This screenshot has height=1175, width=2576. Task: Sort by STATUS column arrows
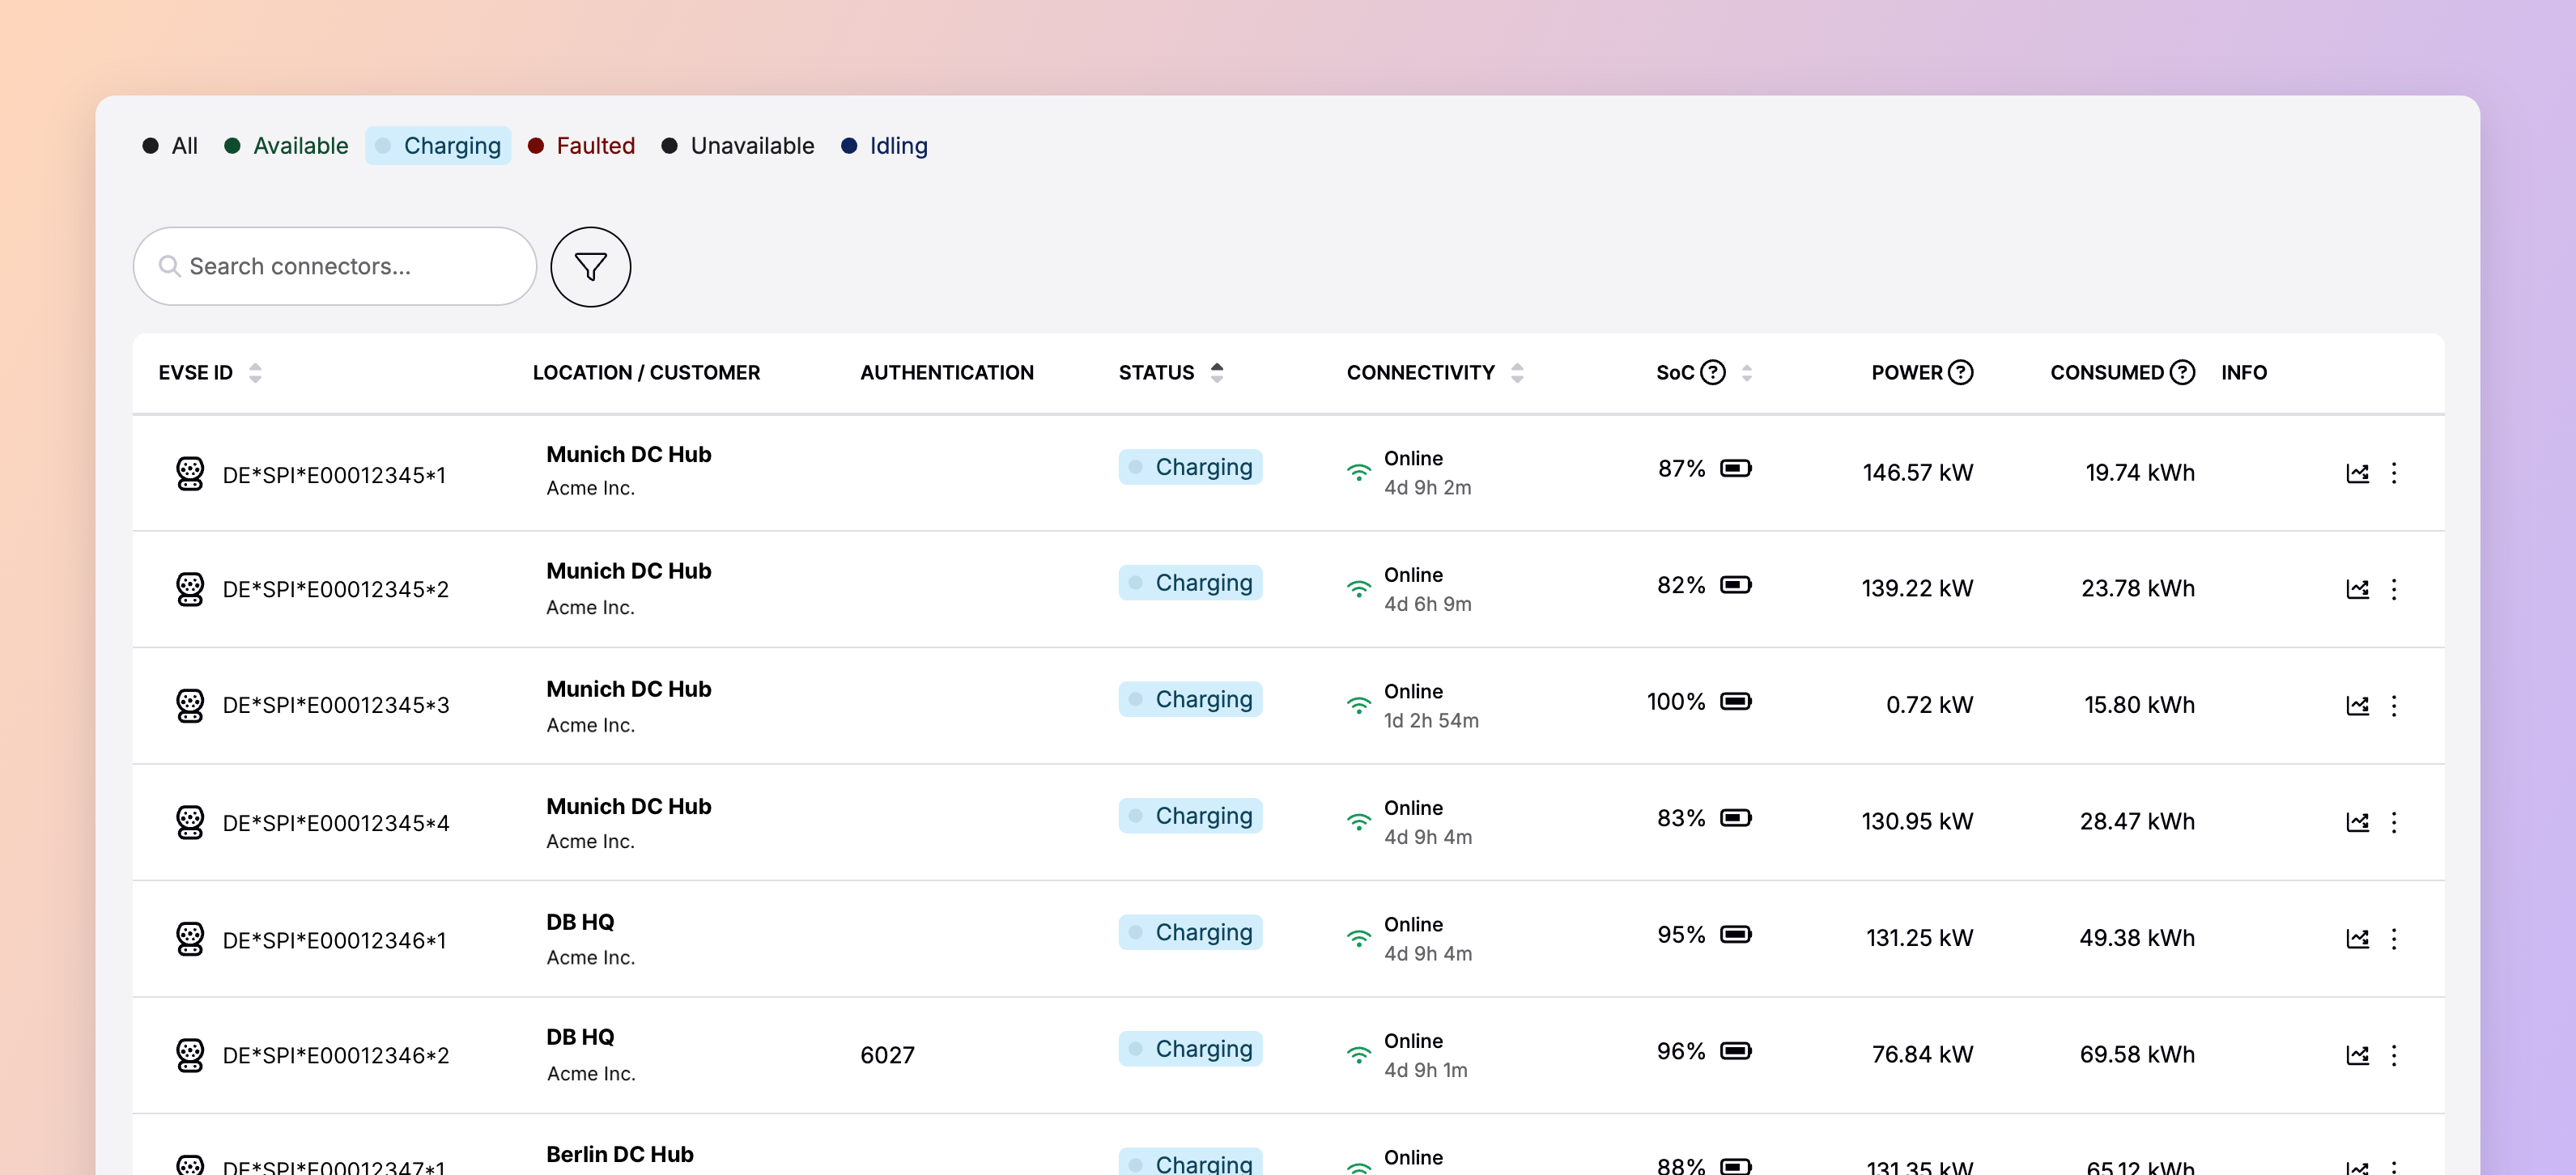(x=1216, y=372)
